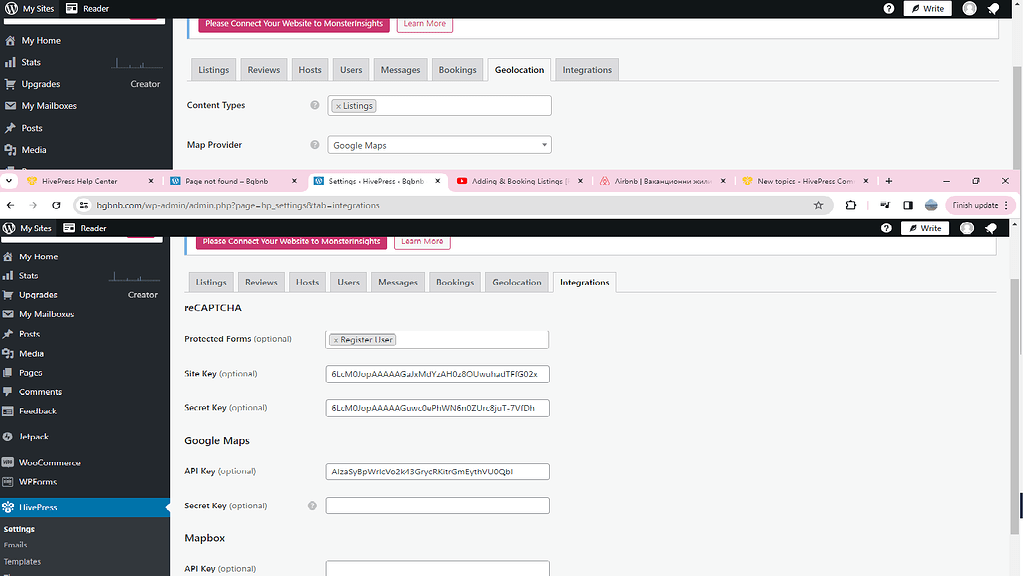
Task: Click the Finish update button
Action: (980, 205)
